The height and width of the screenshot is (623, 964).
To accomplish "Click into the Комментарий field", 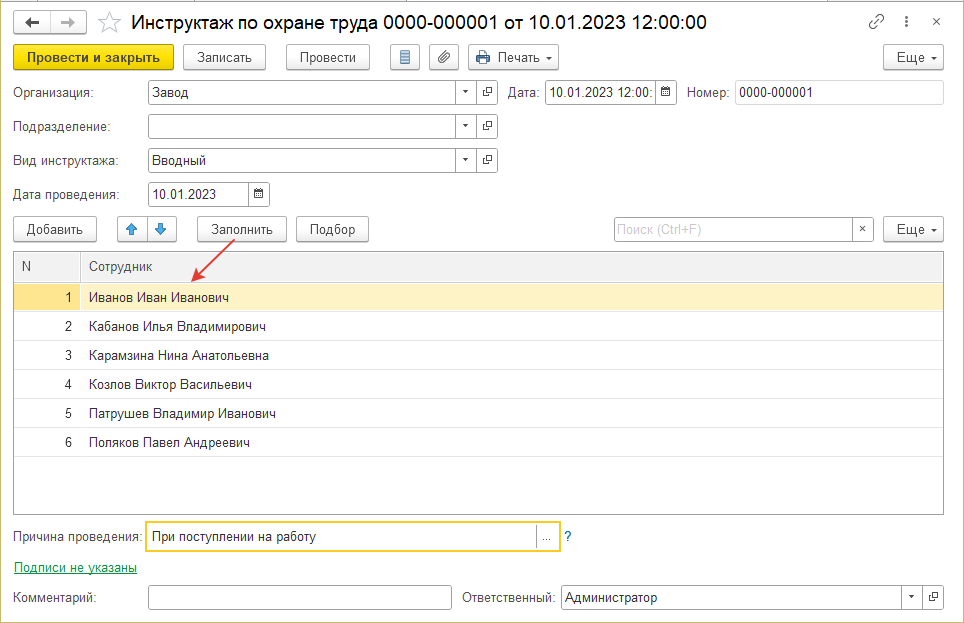I will tap(300, 597).
